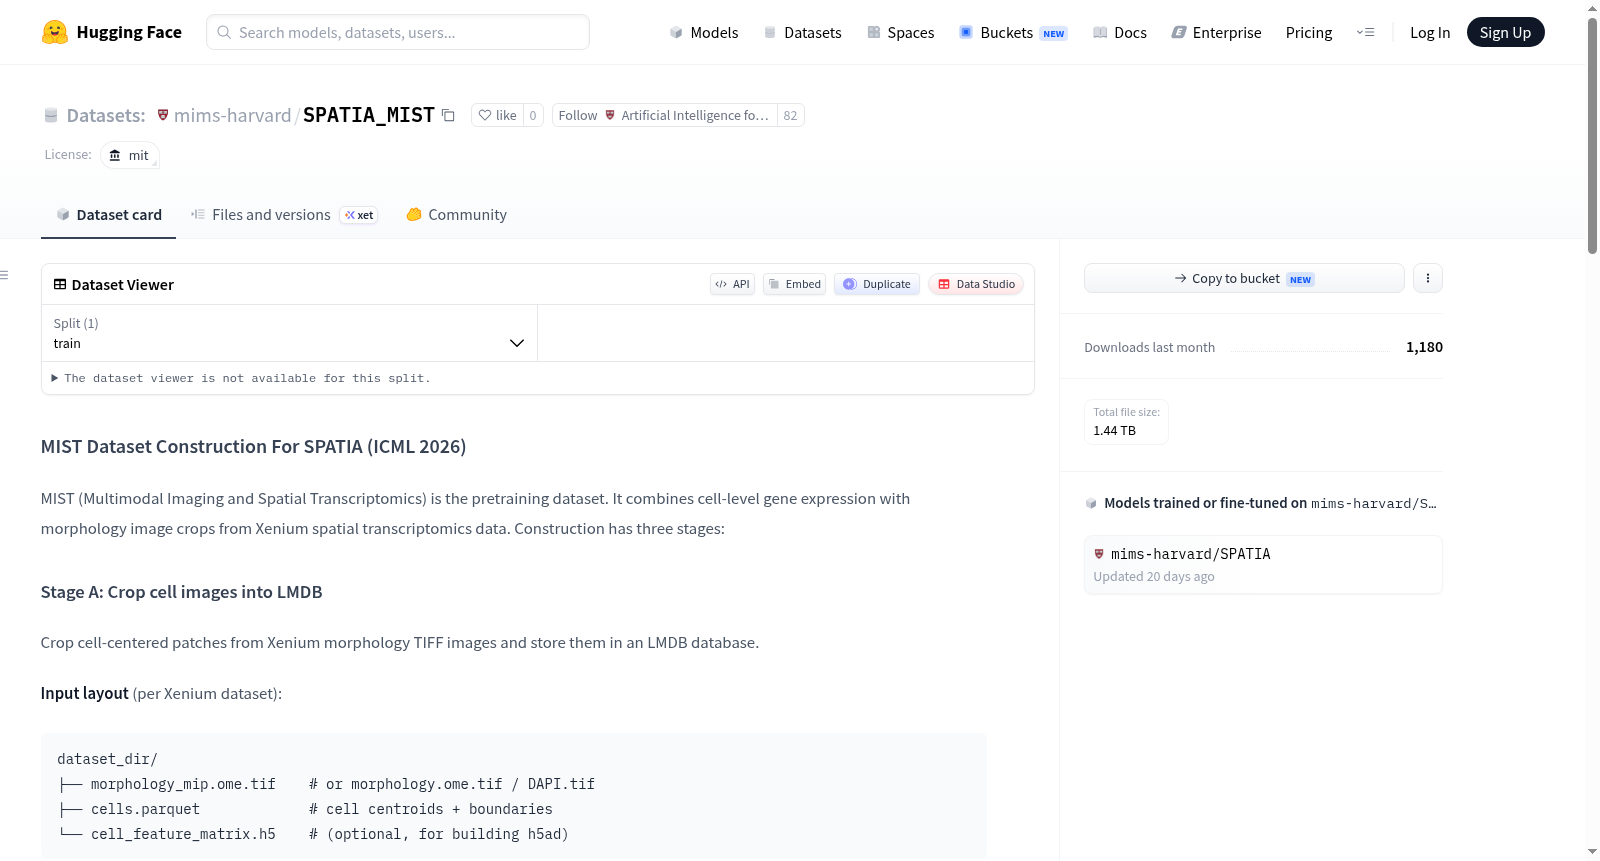Open Models in the top navigation
This screenshot has width=1600, height=861.
click(704, 33)
